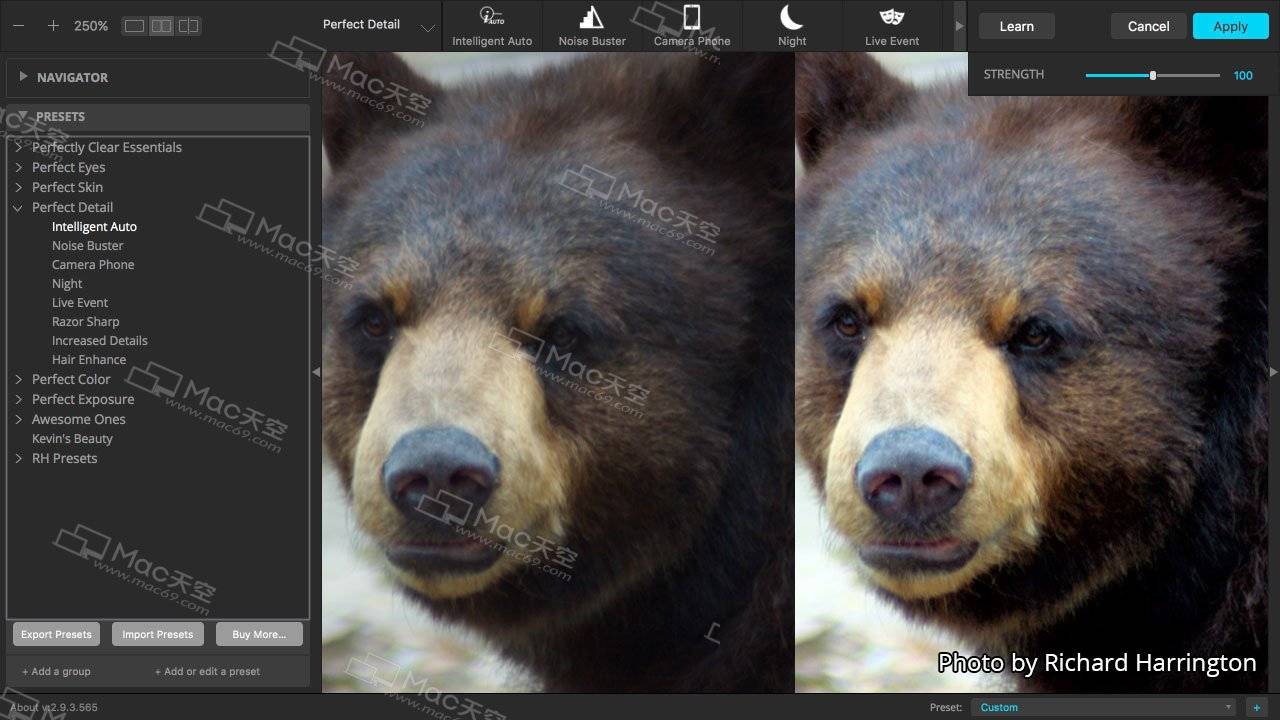Choose the Camera Phone preset icon

[x=692, y=17]
